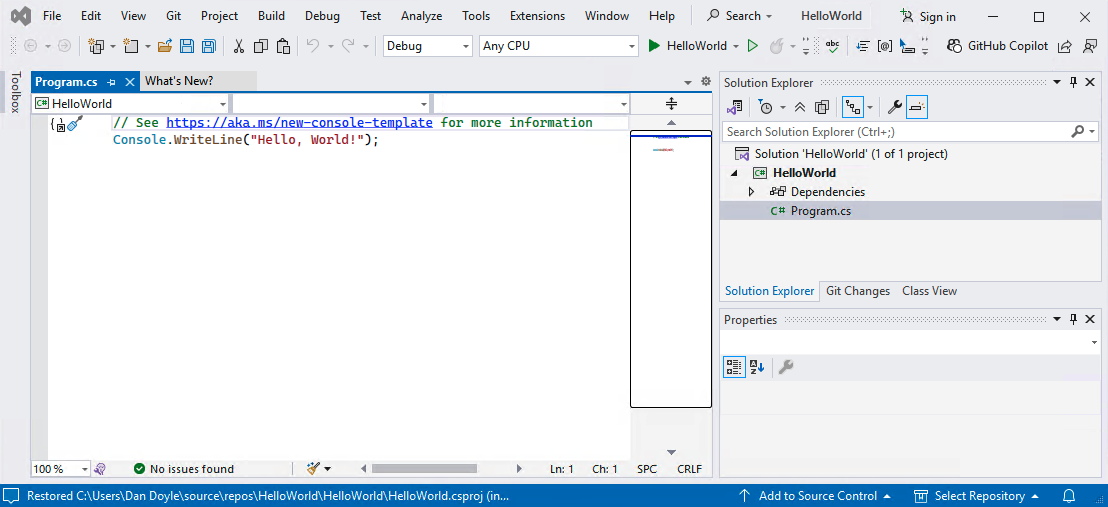Click Add to Source Control
The width and height of the screenshot is (1108, 507).
[x=814, y=496]
